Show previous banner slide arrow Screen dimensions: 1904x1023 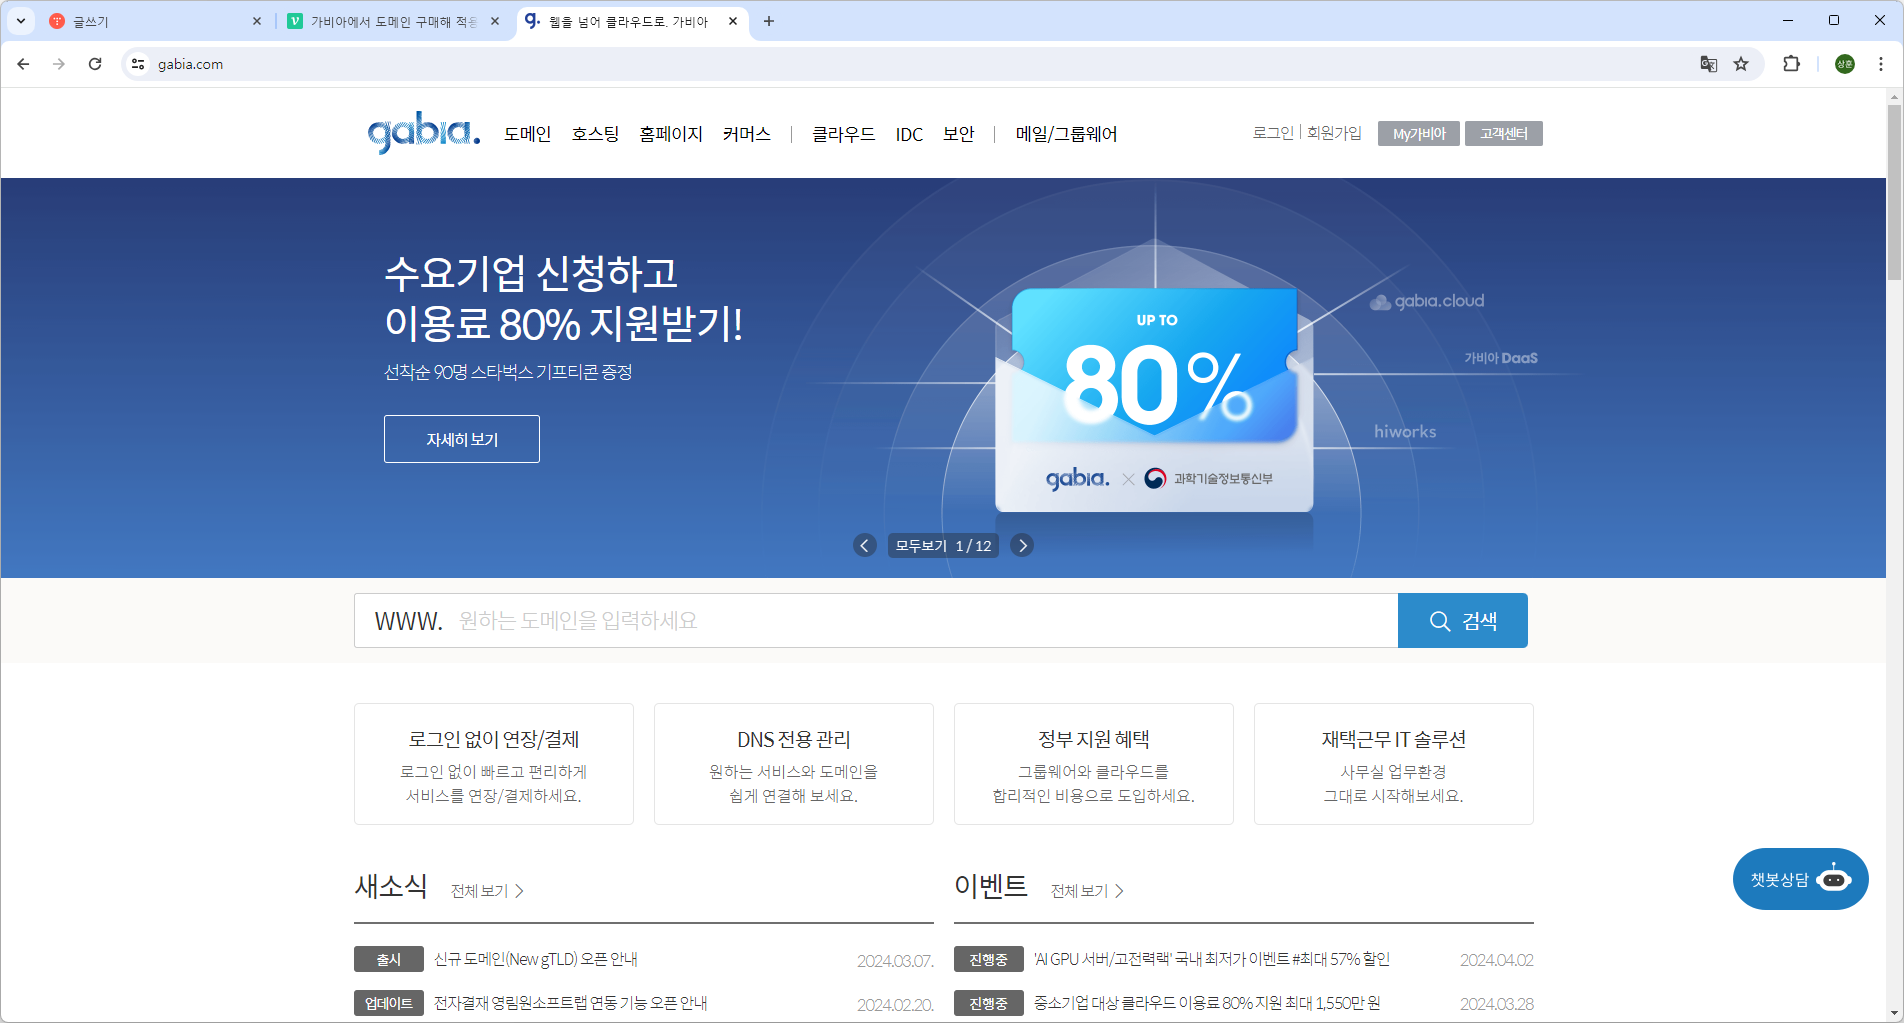click(x=865, y=545)
